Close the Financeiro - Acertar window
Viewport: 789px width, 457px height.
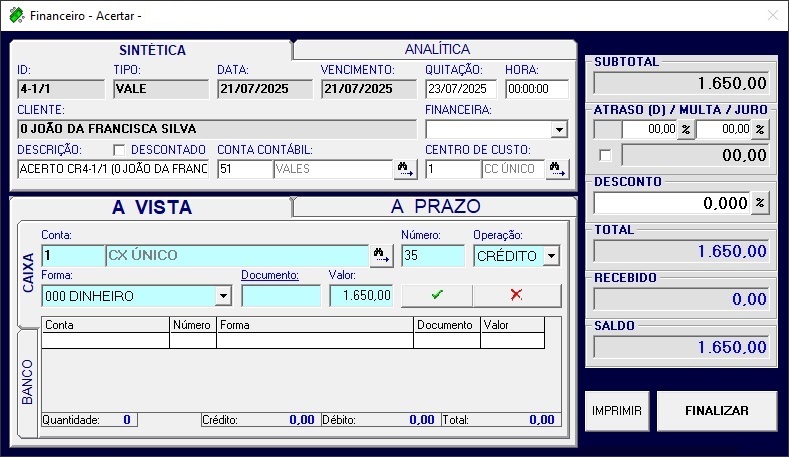[773, 16]
